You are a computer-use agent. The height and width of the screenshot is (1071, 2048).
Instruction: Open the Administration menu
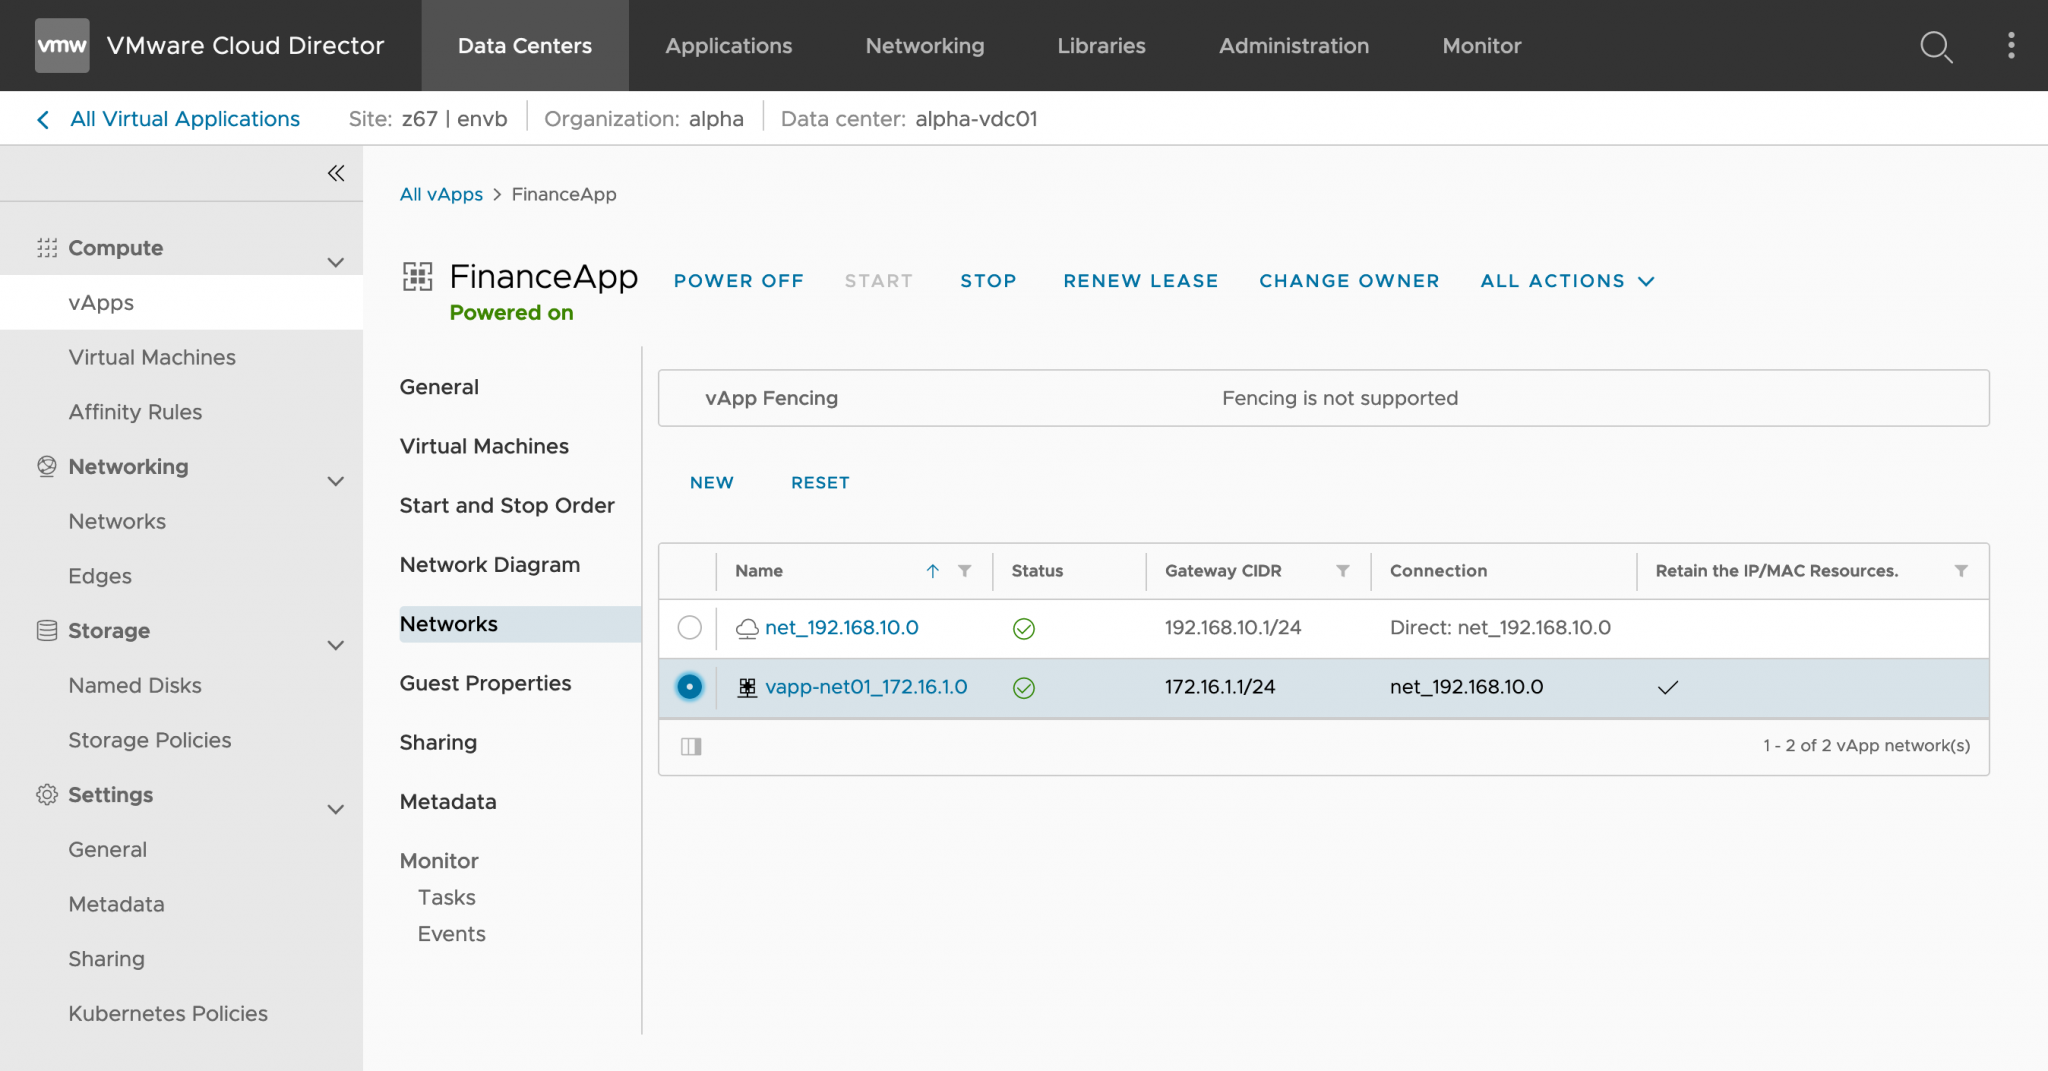point(1293,45)
